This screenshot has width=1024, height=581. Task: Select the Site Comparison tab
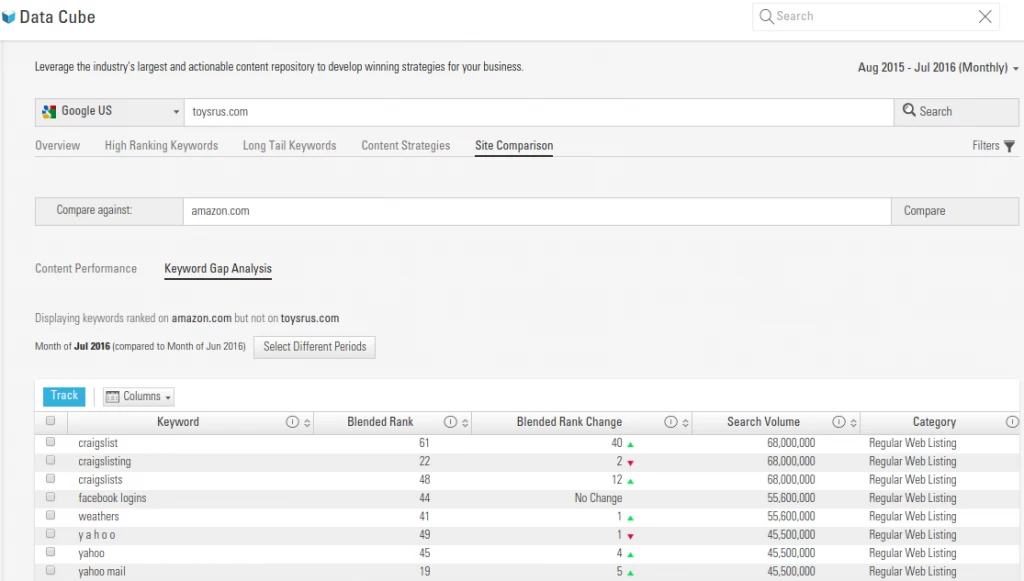click(514, 146)
